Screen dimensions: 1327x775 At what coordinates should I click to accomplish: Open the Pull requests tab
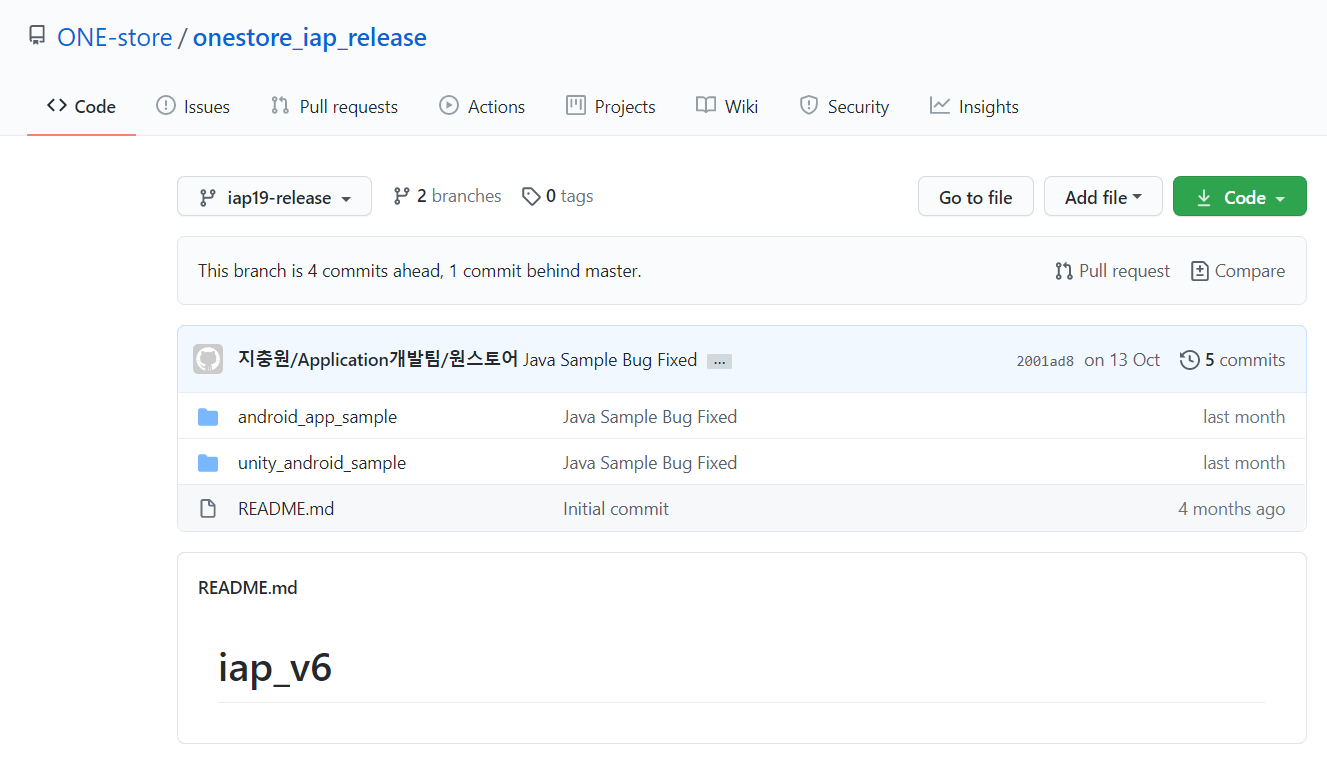coord(334,106)
